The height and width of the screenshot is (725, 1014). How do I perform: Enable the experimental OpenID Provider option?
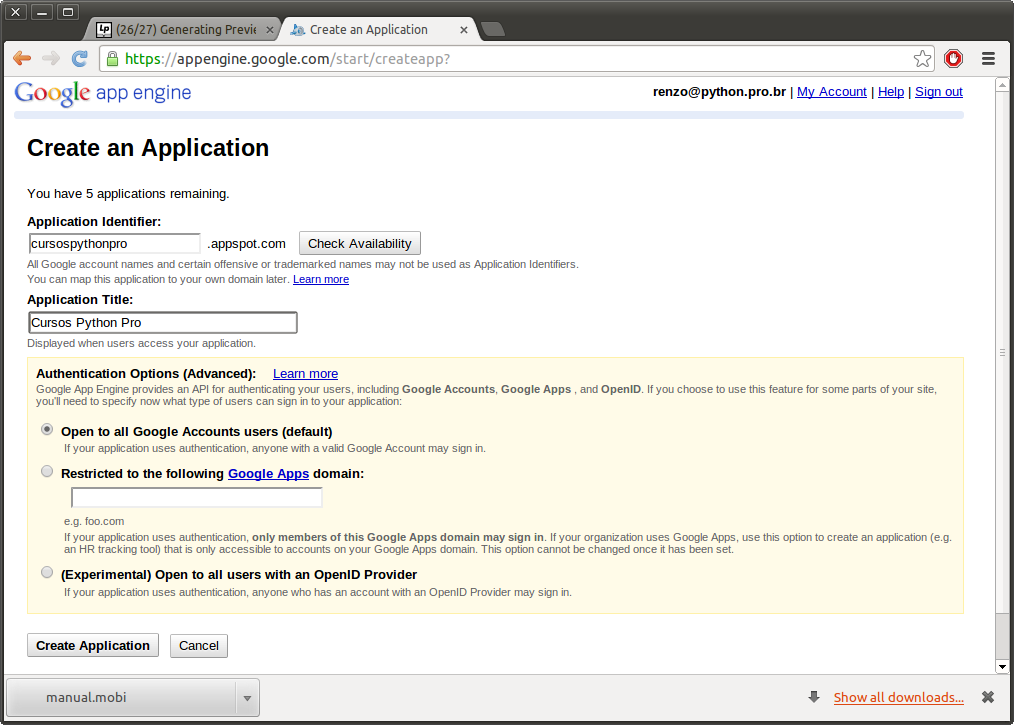(x=47, y=572)
